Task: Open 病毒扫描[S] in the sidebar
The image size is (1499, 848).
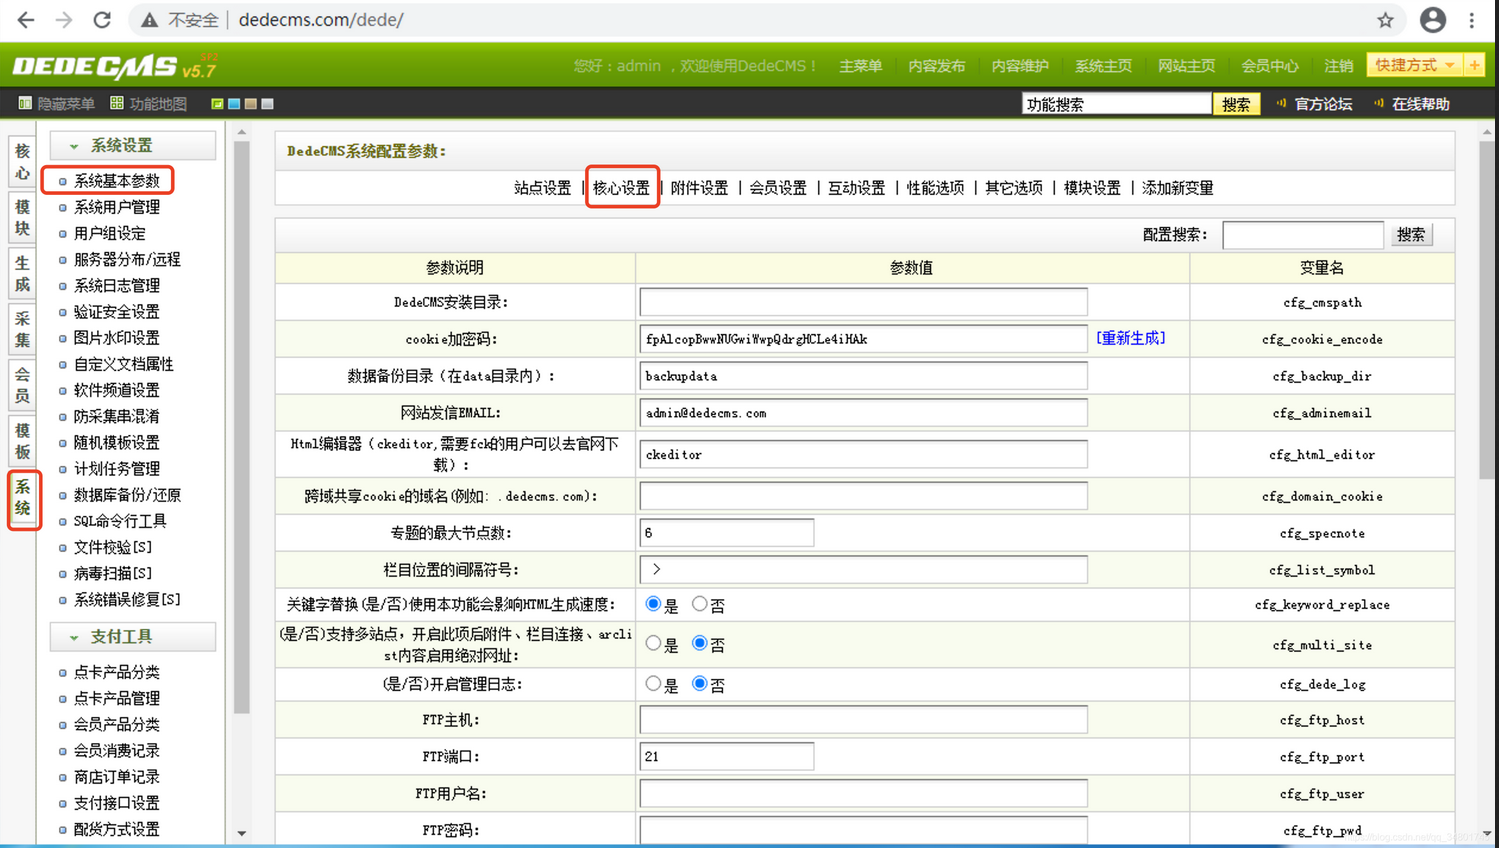Action: pos(113,573)
